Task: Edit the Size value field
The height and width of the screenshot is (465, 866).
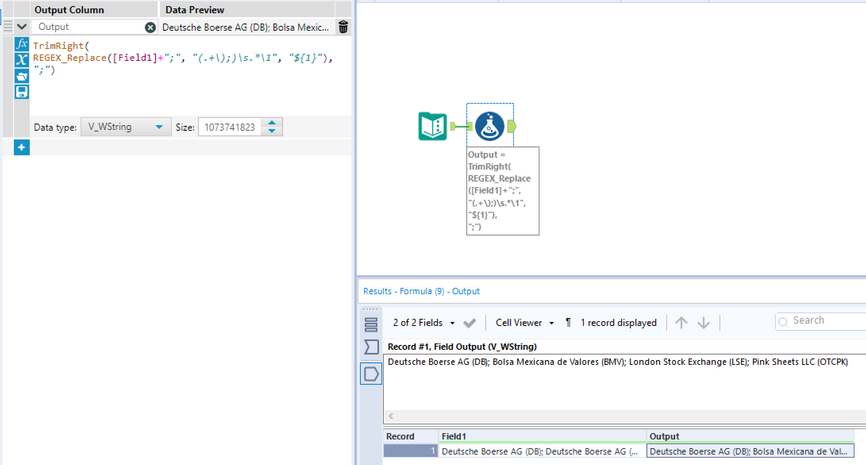Action: [230, 127]
